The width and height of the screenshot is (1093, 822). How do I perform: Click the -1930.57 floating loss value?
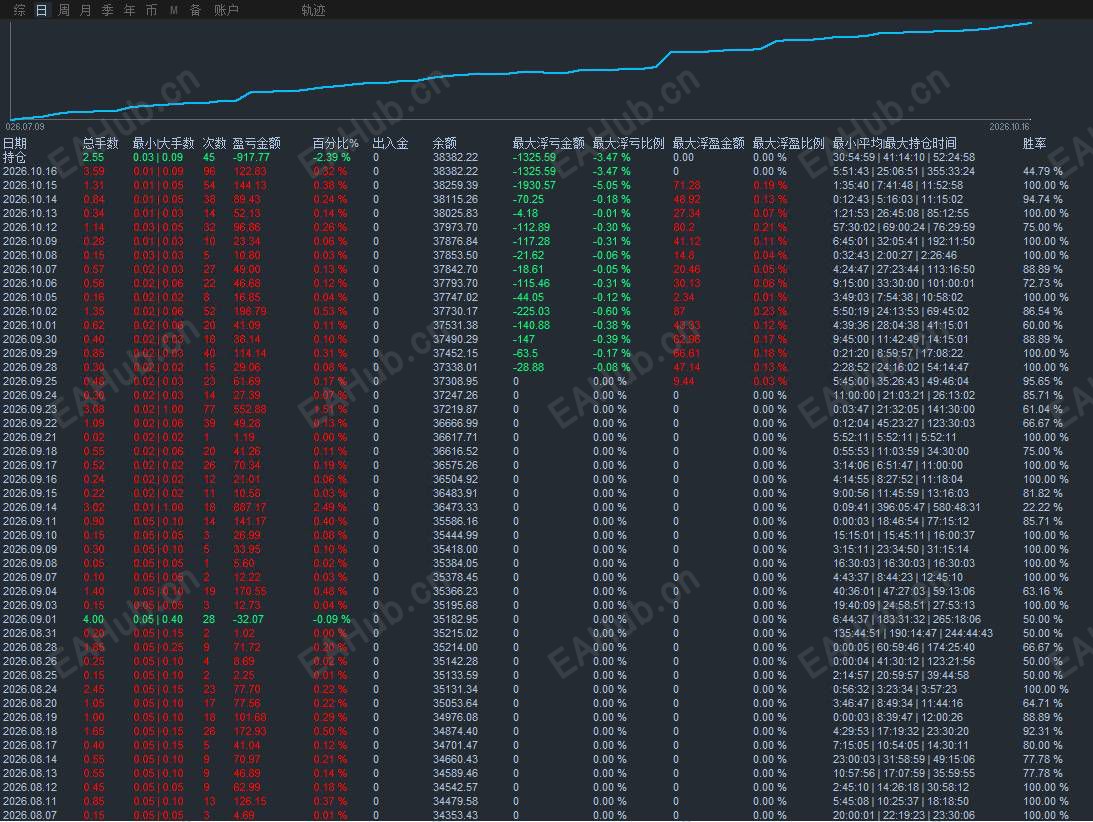(x=534, y=185)
